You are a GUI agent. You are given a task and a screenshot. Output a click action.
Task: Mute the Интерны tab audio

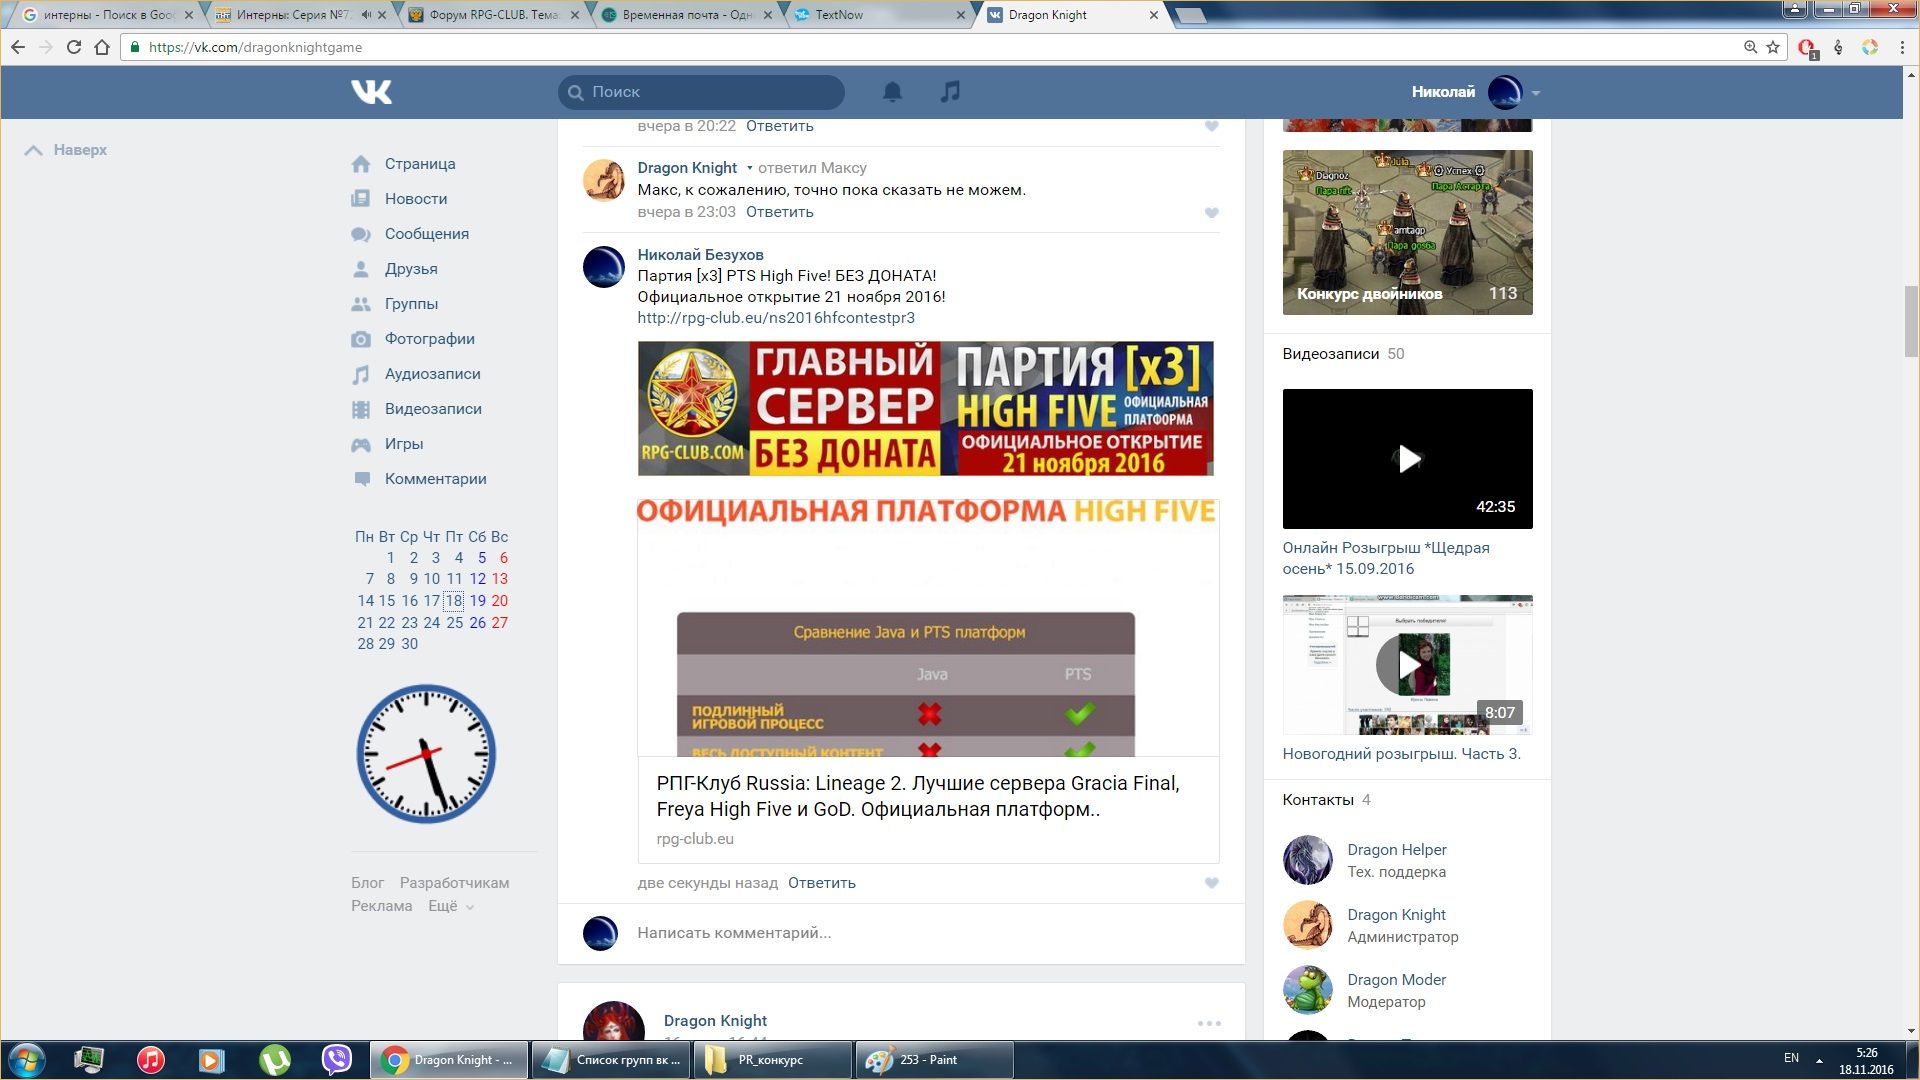(x=366, y=15)
